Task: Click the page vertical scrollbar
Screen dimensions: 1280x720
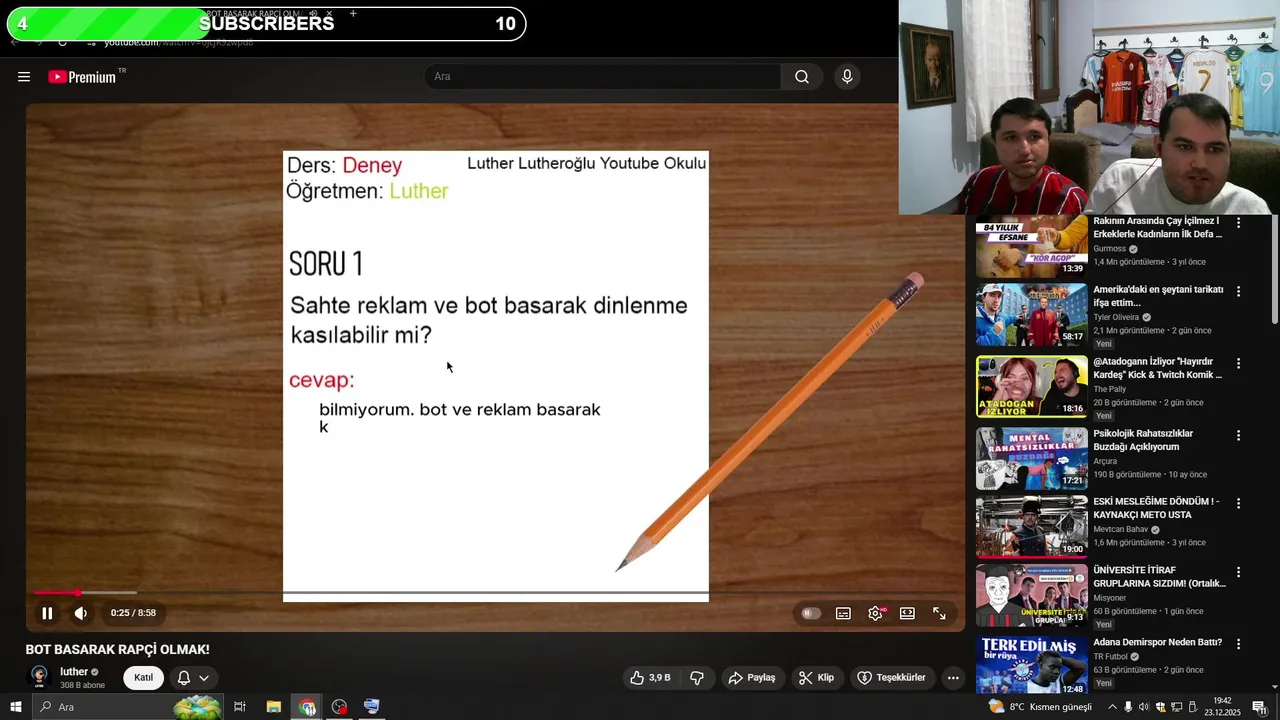Action: point(1275,270)
